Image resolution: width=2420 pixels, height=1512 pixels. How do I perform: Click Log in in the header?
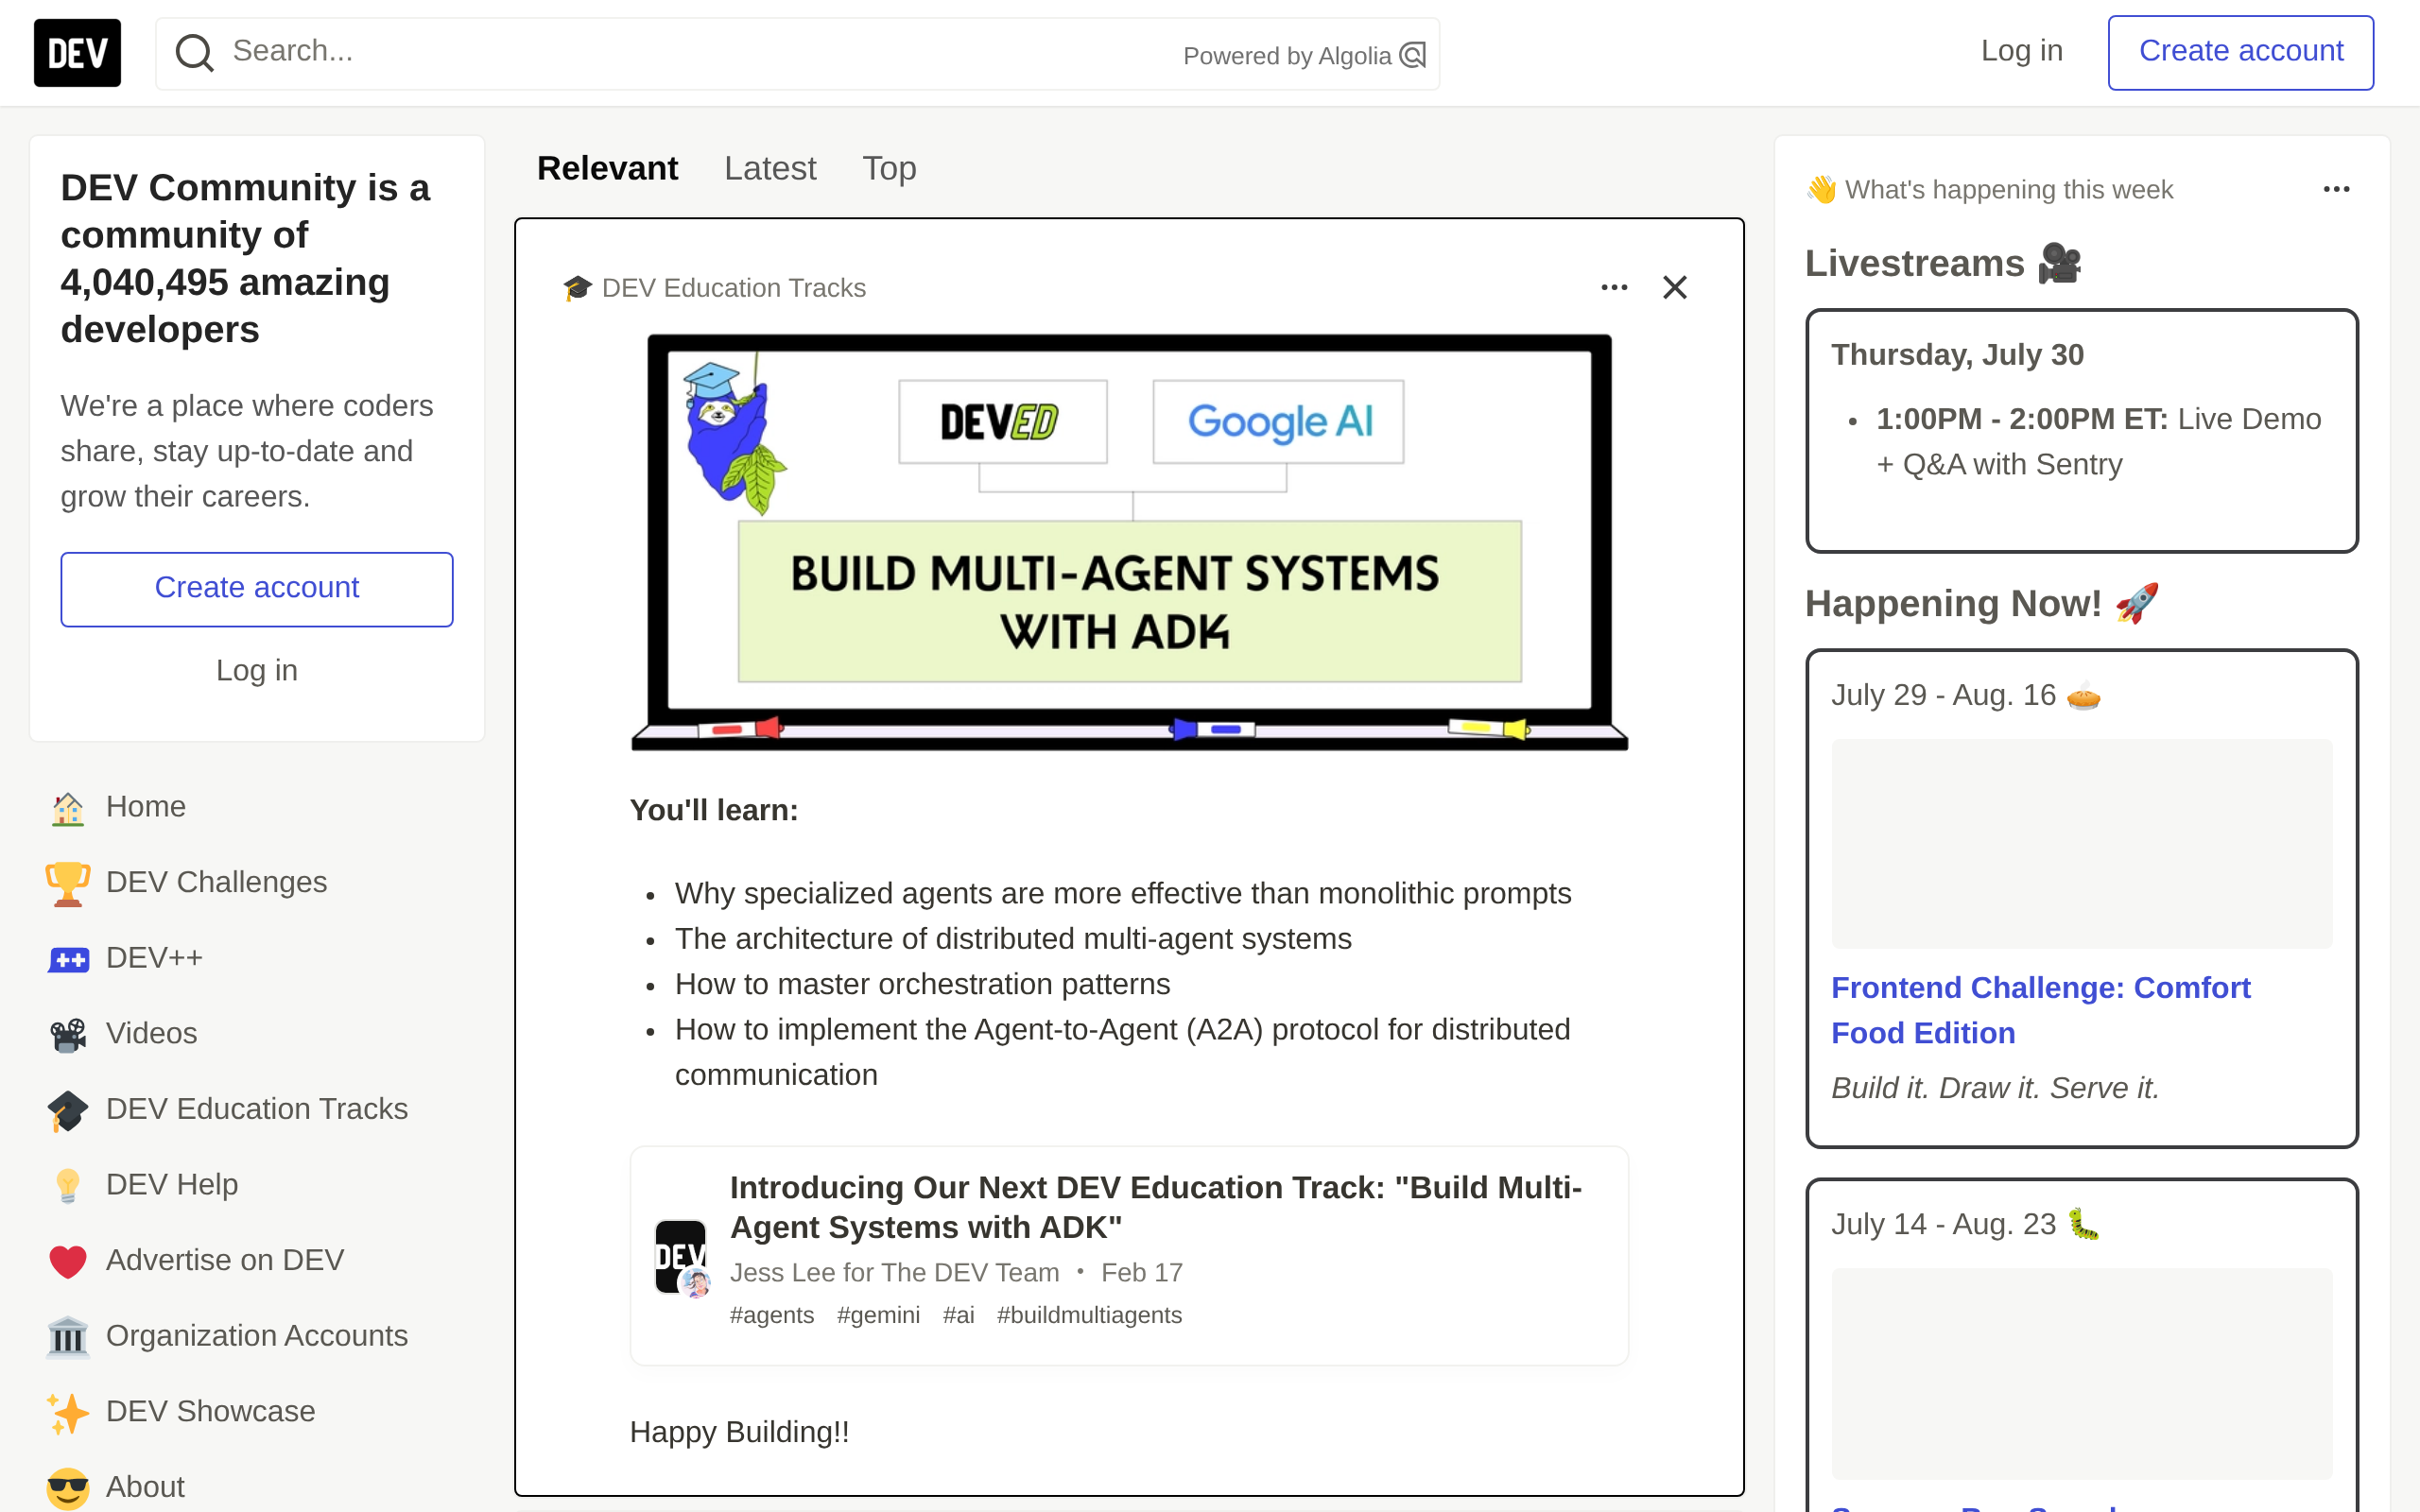click(2021, 52)
